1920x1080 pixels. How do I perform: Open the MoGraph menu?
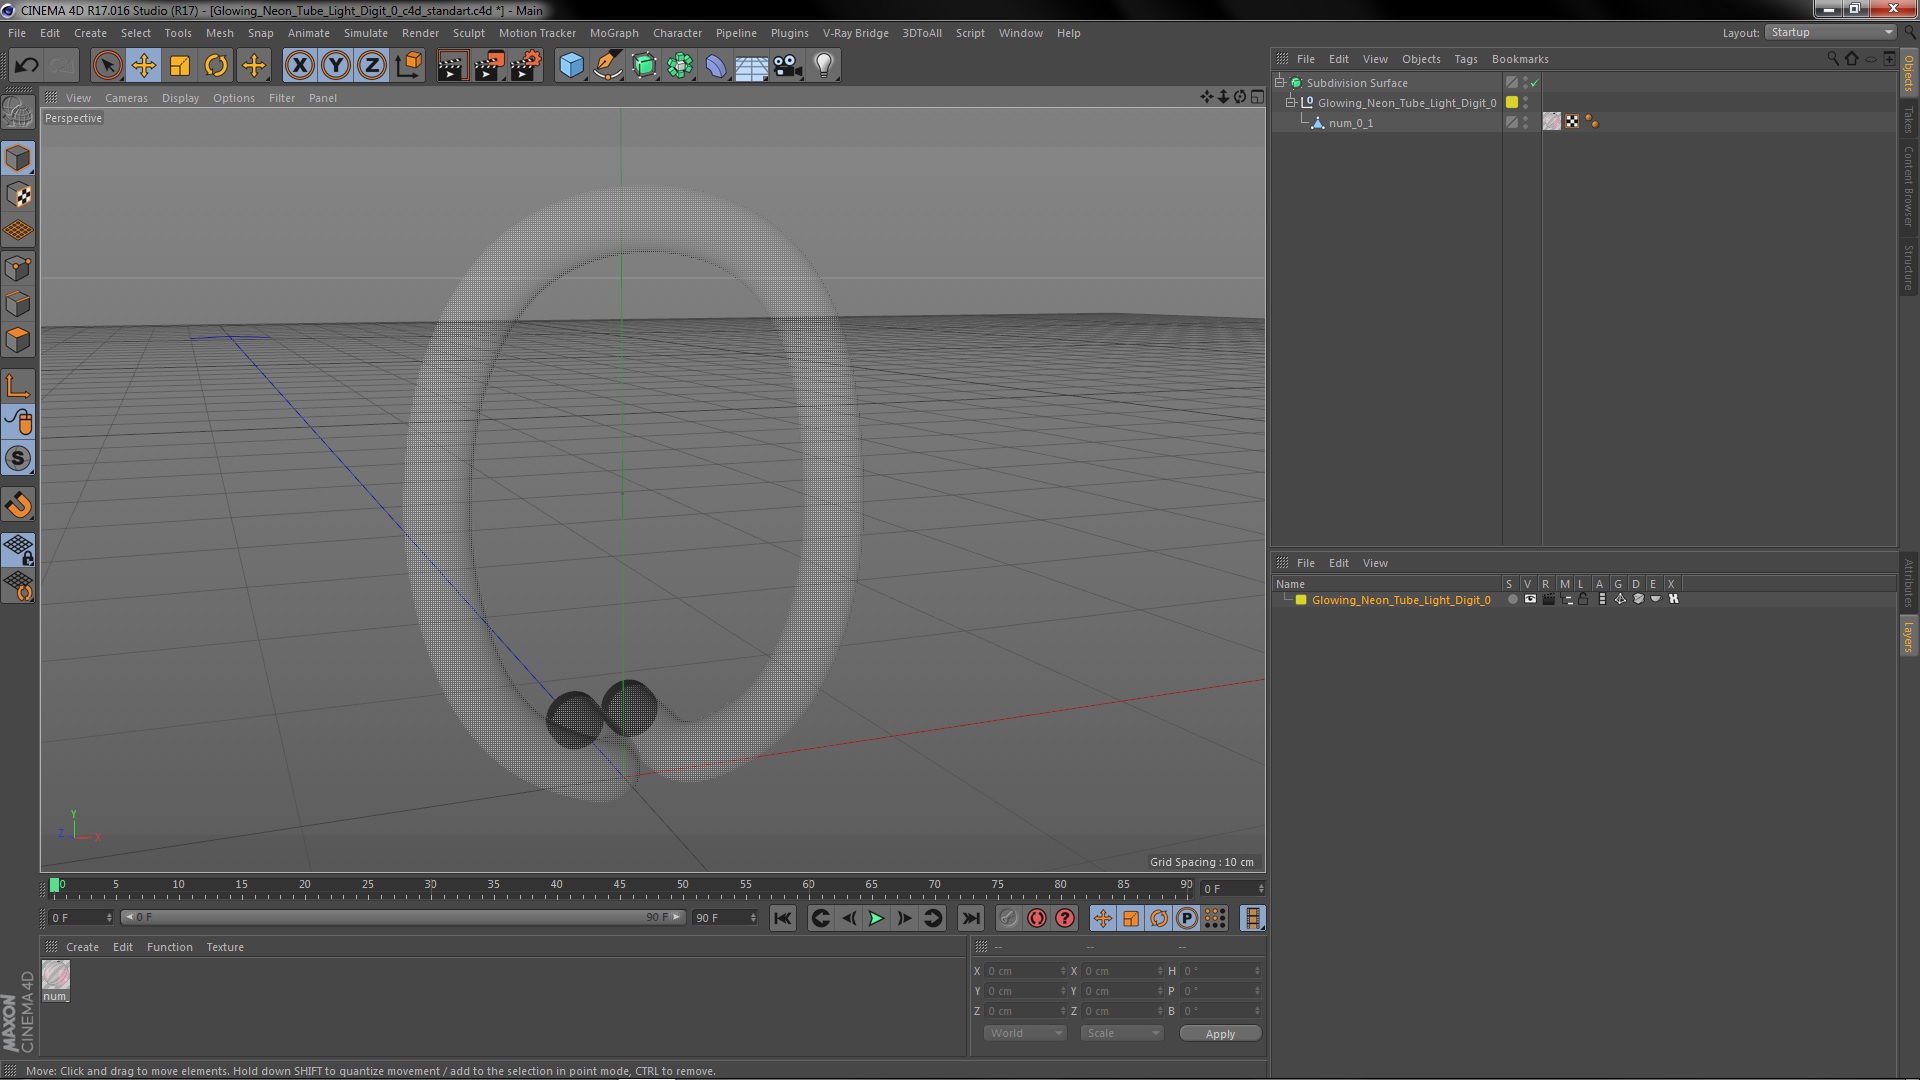pyautogui.click(x=612, y=32)
